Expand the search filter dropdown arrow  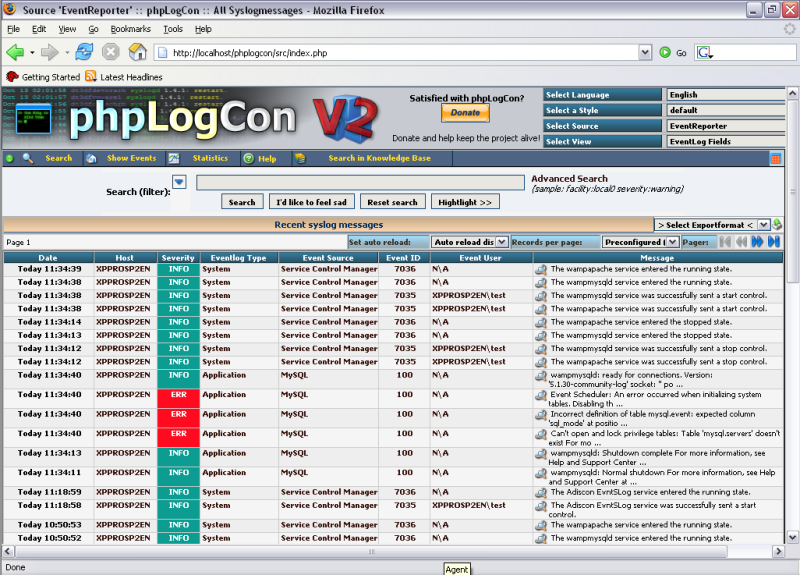(179, 182)
